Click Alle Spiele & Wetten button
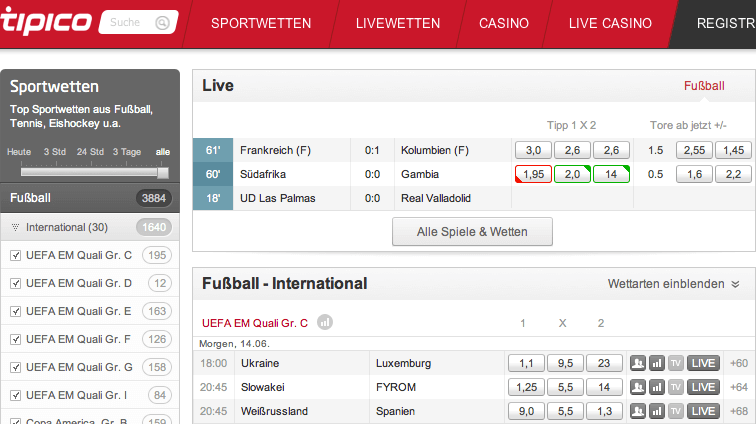The width and height of the screenshot is (756, 424). [472, 232]
